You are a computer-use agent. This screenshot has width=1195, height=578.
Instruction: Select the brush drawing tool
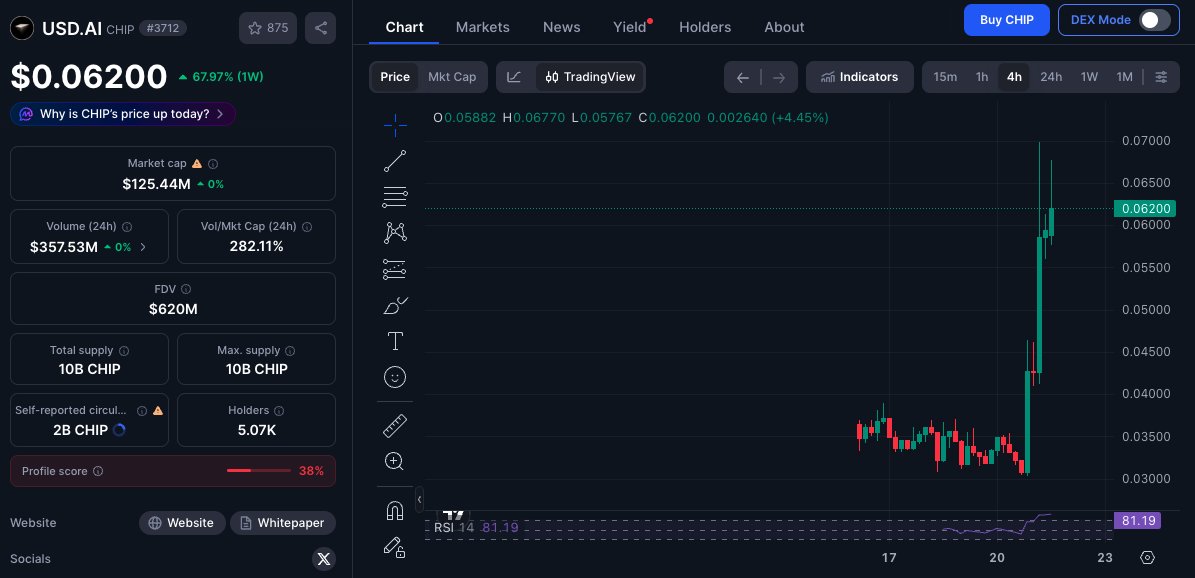click(395, 305)
